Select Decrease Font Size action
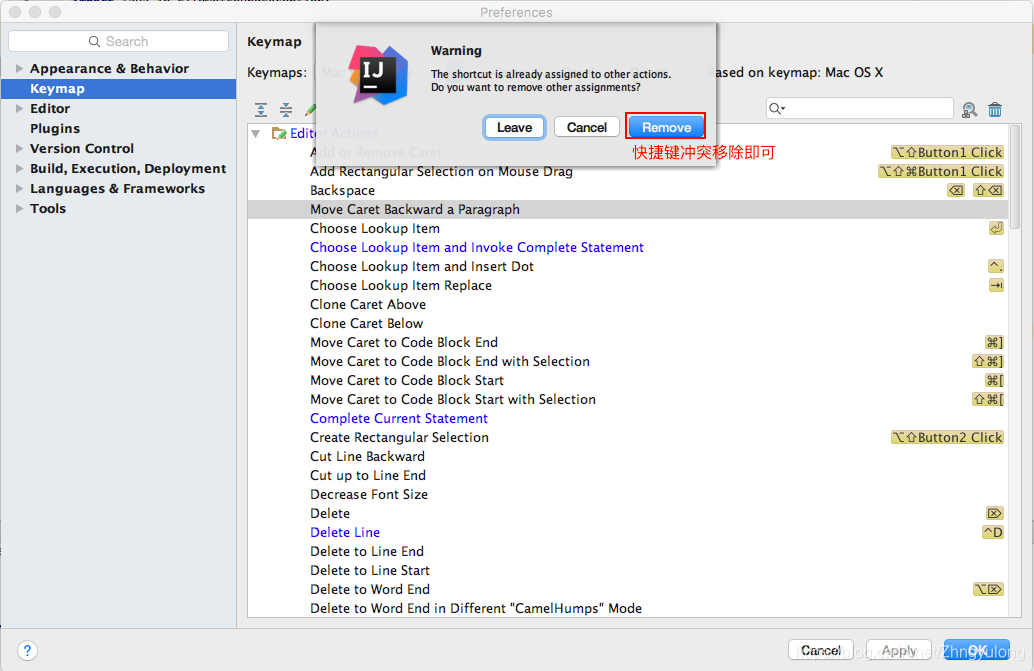 (369, 495)
